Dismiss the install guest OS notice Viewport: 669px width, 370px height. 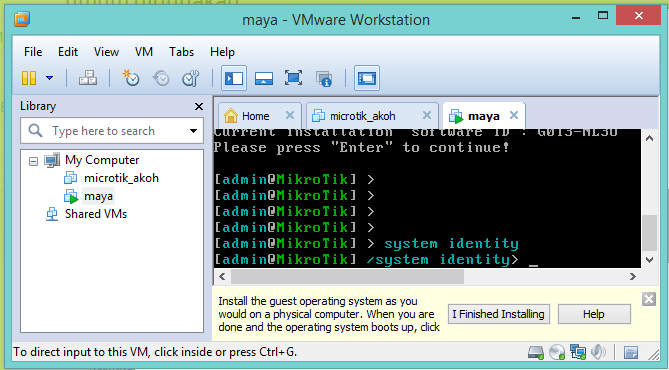click(649, 299)
